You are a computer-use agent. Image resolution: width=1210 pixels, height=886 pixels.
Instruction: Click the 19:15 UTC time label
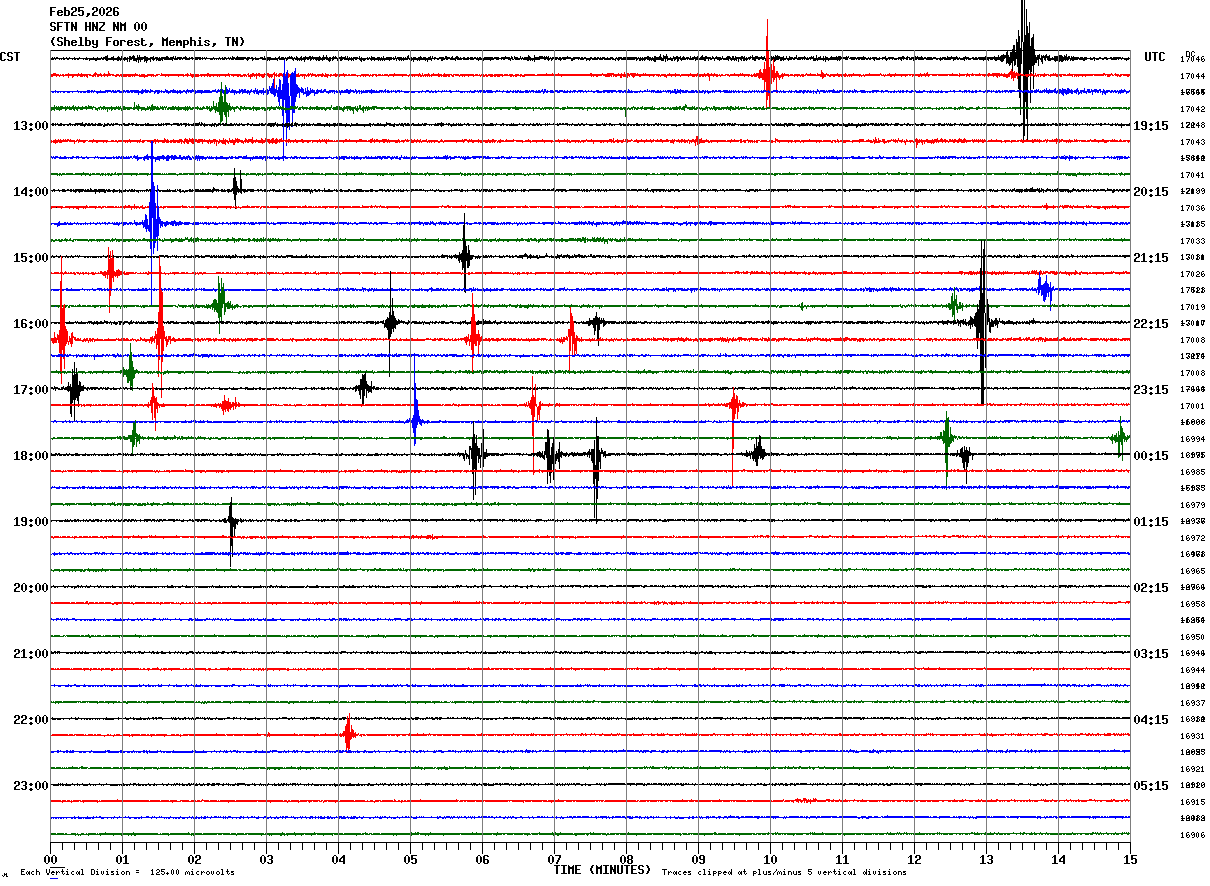[1151, 126]
